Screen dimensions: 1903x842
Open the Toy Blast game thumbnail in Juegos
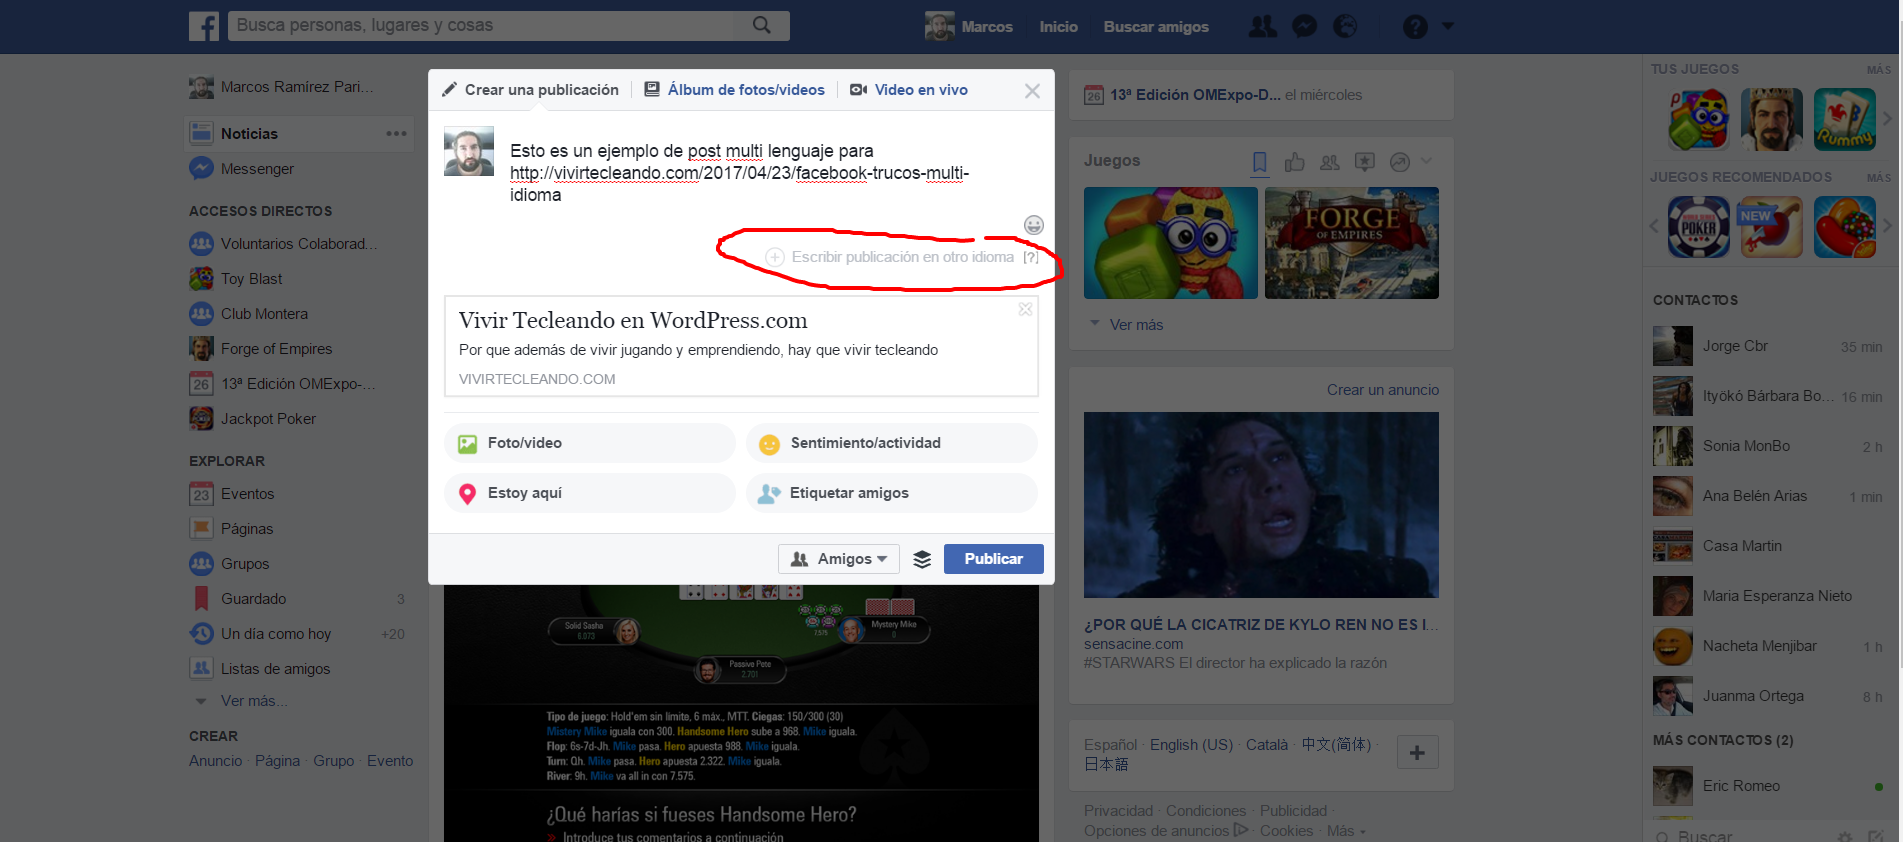click(1171, 243)
